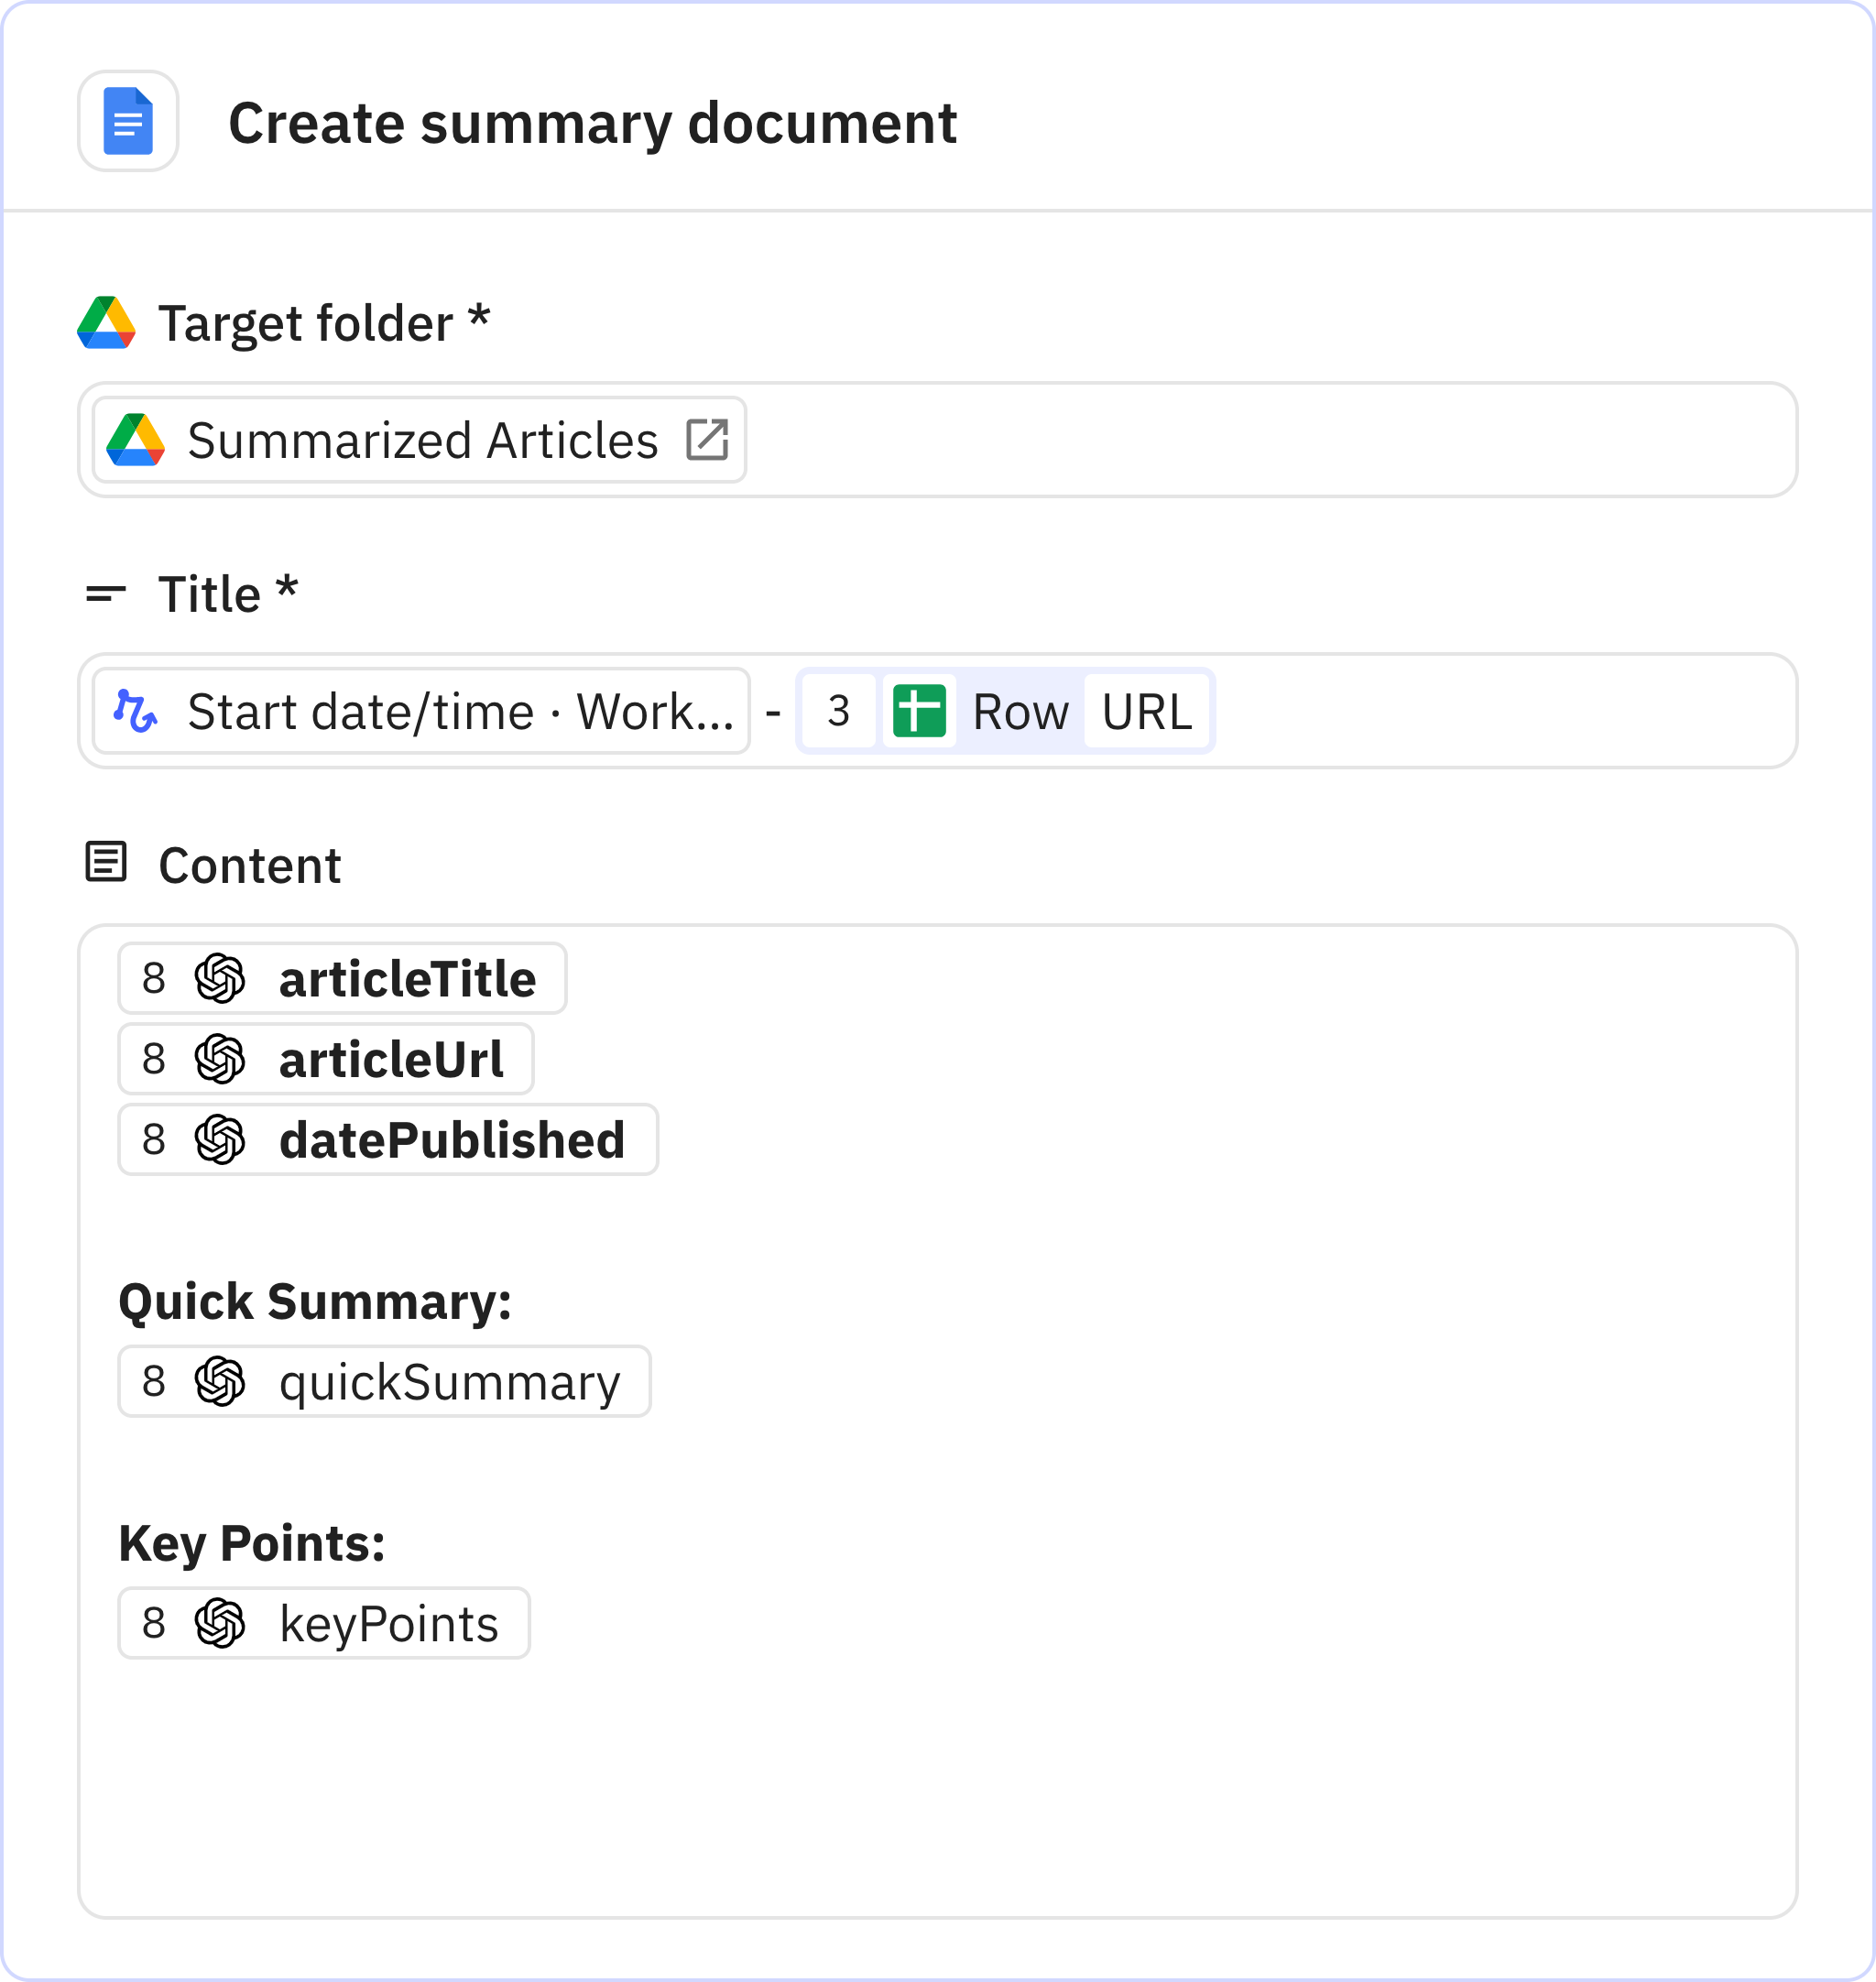Screen dimensions: 1876x1982
Task: Click the Target folder * label
Action: click(x=325, y=323)
